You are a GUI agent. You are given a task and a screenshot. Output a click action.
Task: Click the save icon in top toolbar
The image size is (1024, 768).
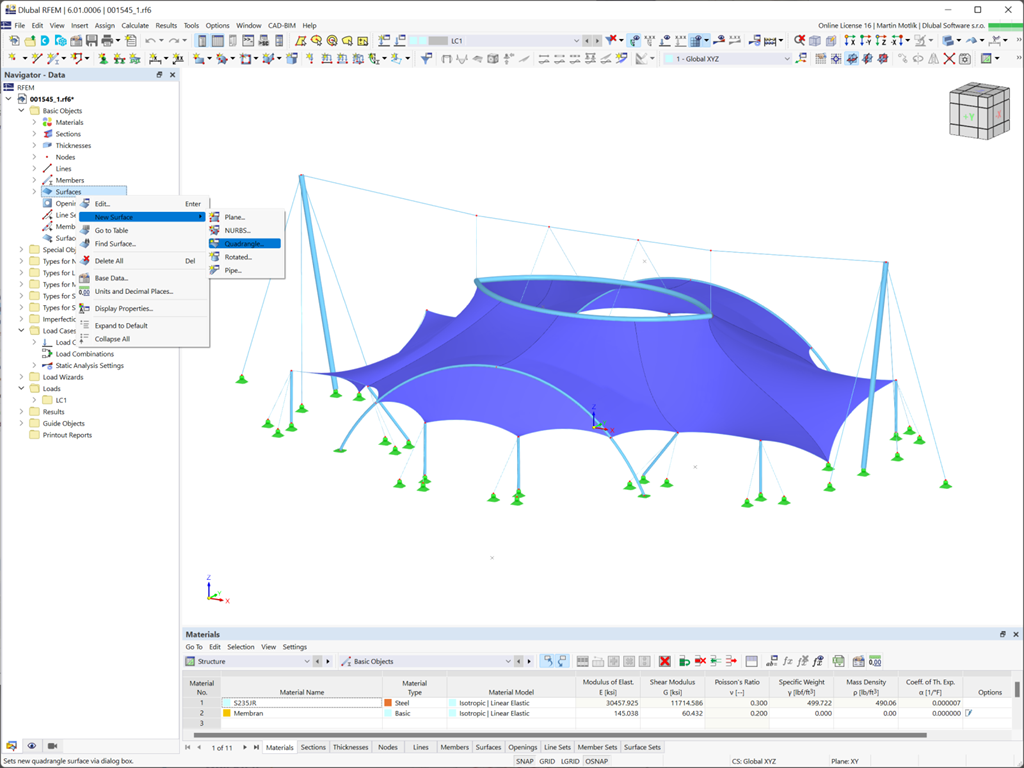coord(91,40)
